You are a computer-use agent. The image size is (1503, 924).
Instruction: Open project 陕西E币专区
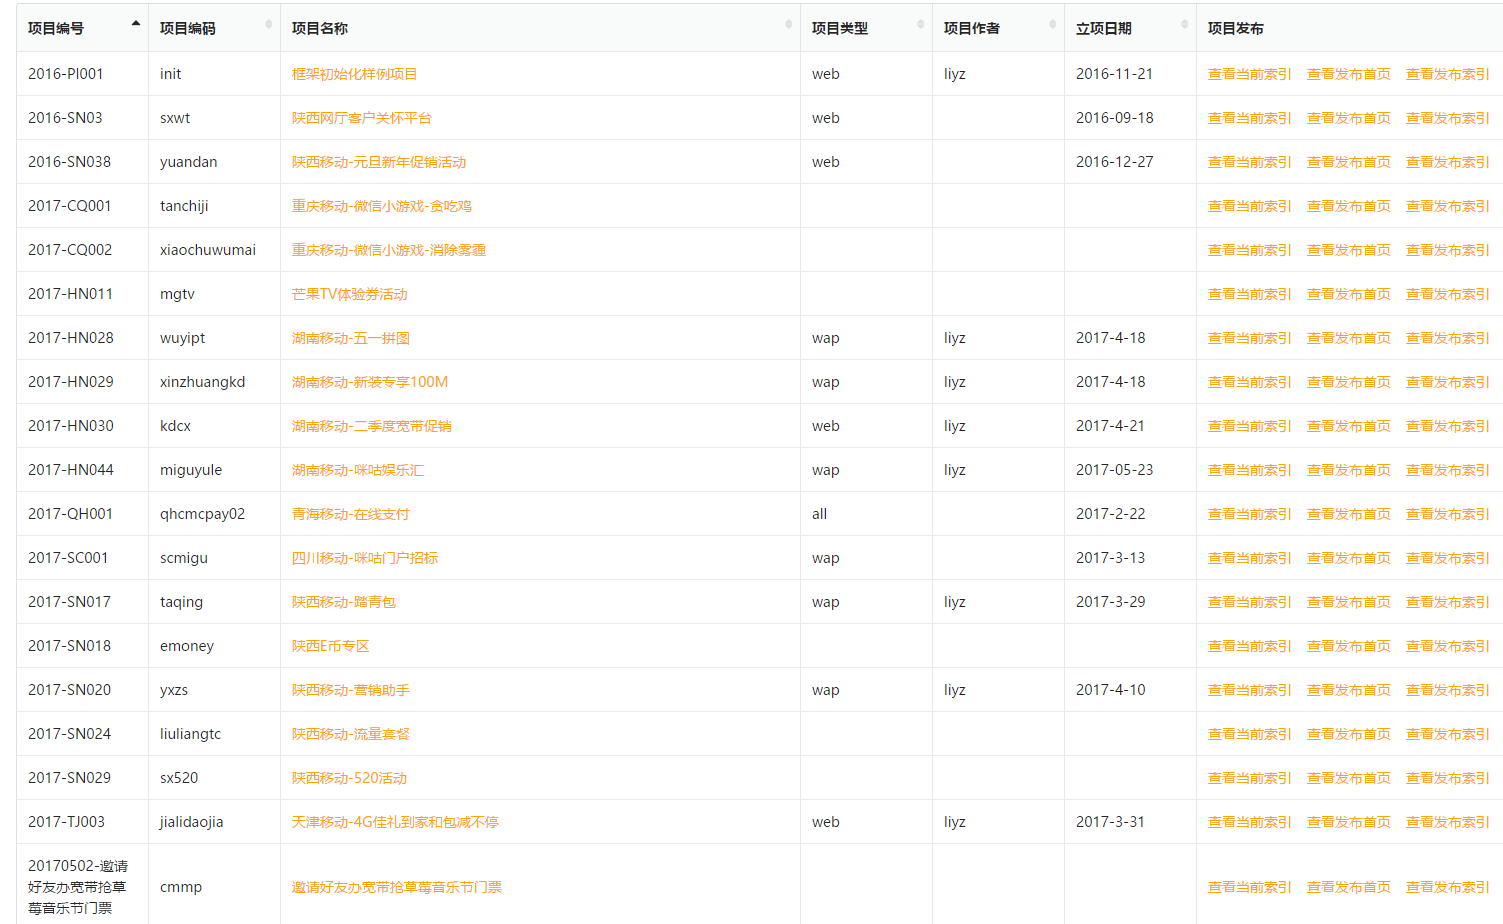(331, 646)
